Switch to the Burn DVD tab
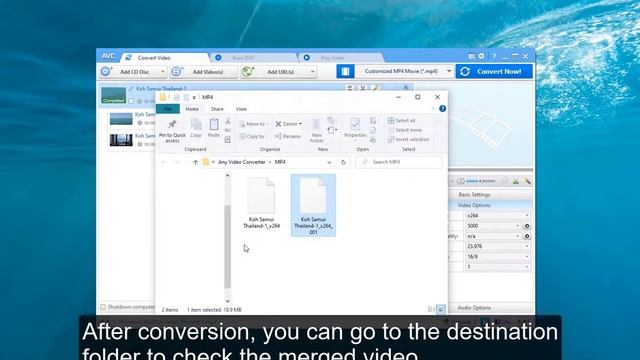The width and height of the screenshot is (640, 360). (x=243, y=58)
